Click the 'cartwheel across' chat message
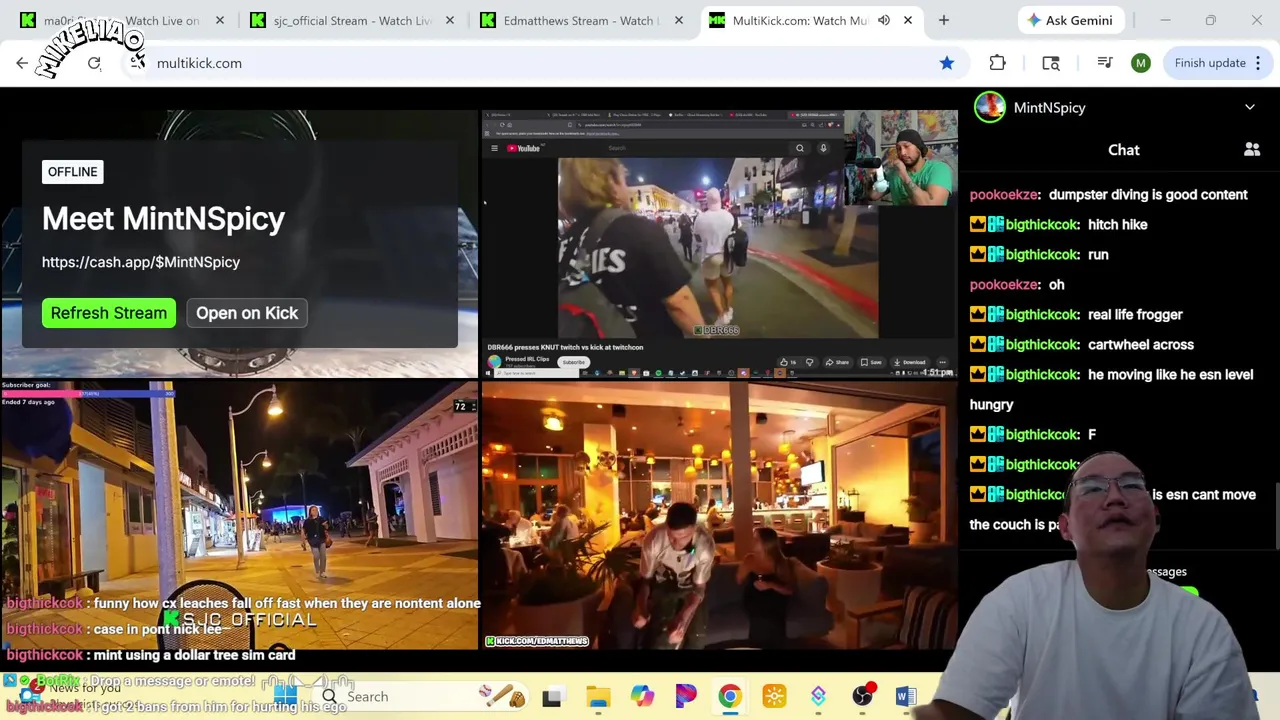 click(x=1141, y=345)
